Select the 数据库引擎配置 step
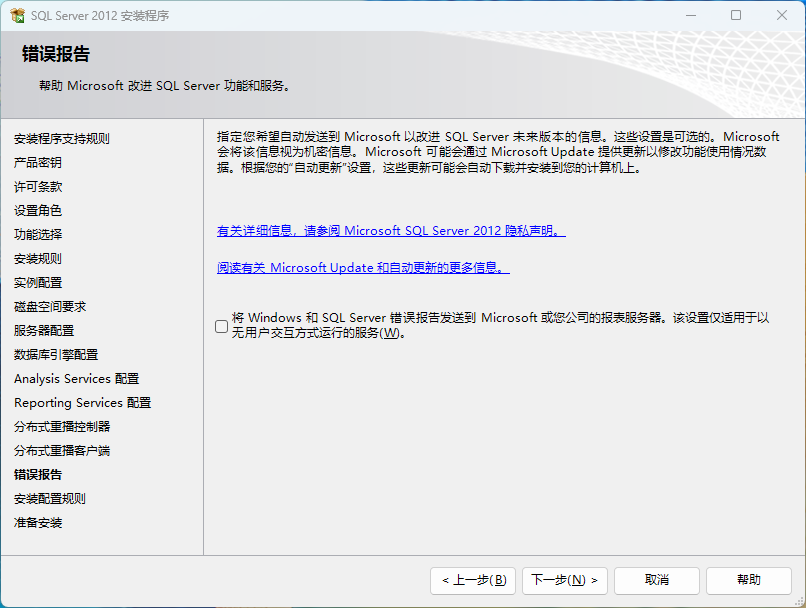The height and width of the screenshot is (608, 806). point(56,355)
